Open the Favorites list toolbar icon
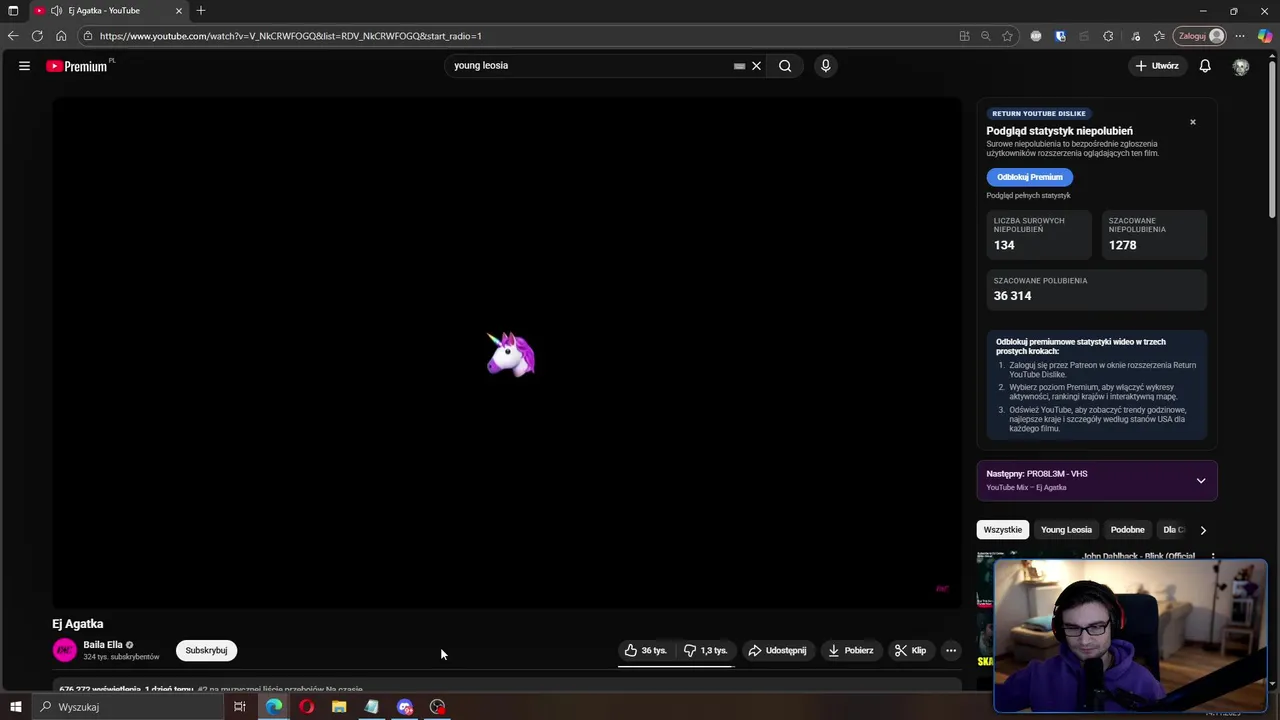 point(1159,36)
